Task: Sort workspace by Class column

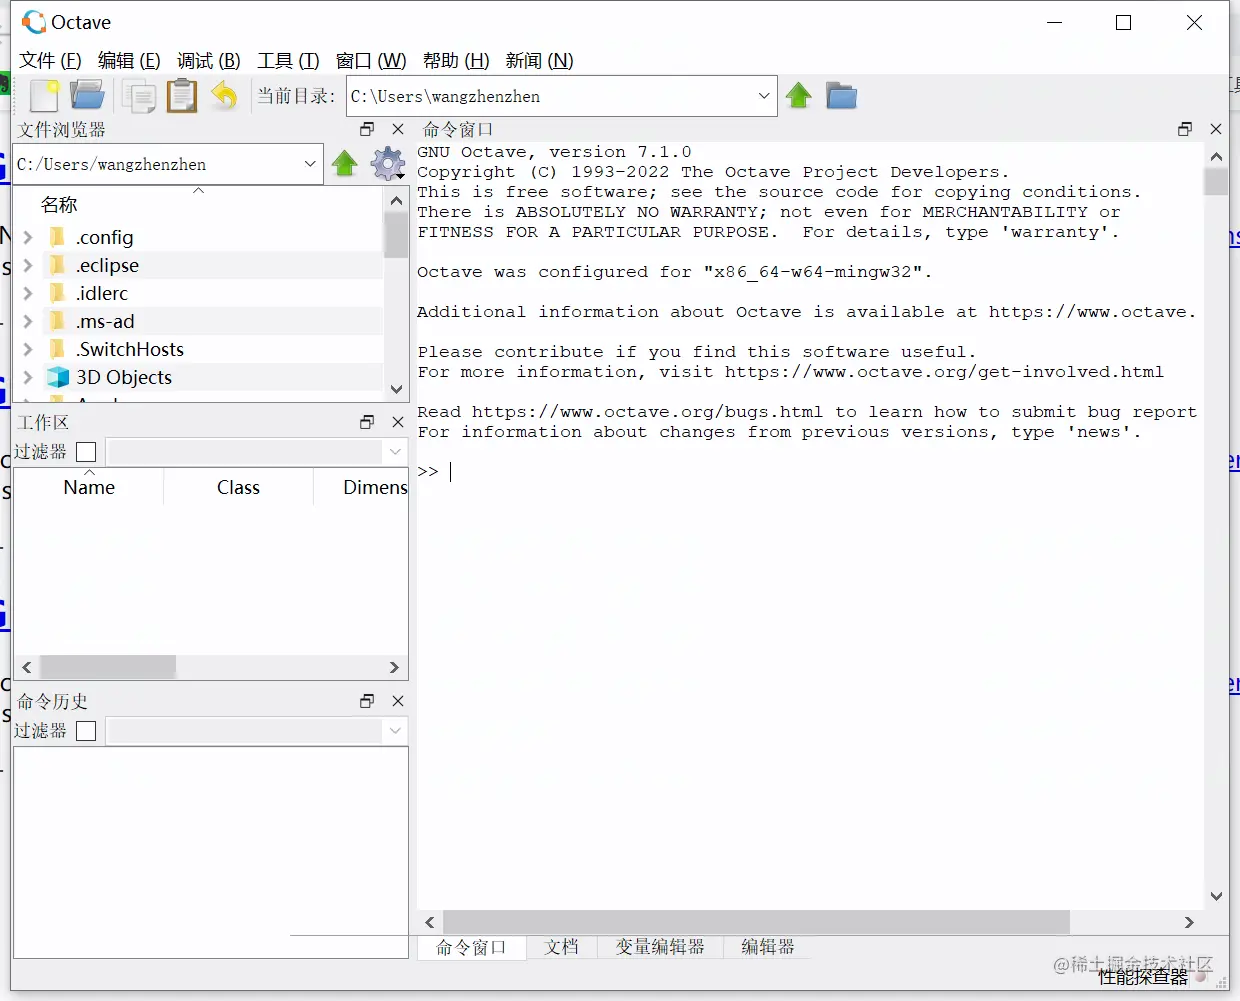Action: tap(238, 487)
